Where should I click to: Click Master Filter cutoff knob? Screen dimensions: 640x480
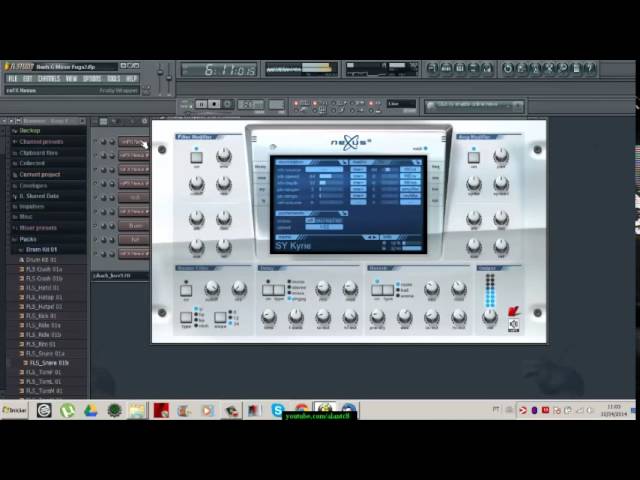[x=212, y=288]
